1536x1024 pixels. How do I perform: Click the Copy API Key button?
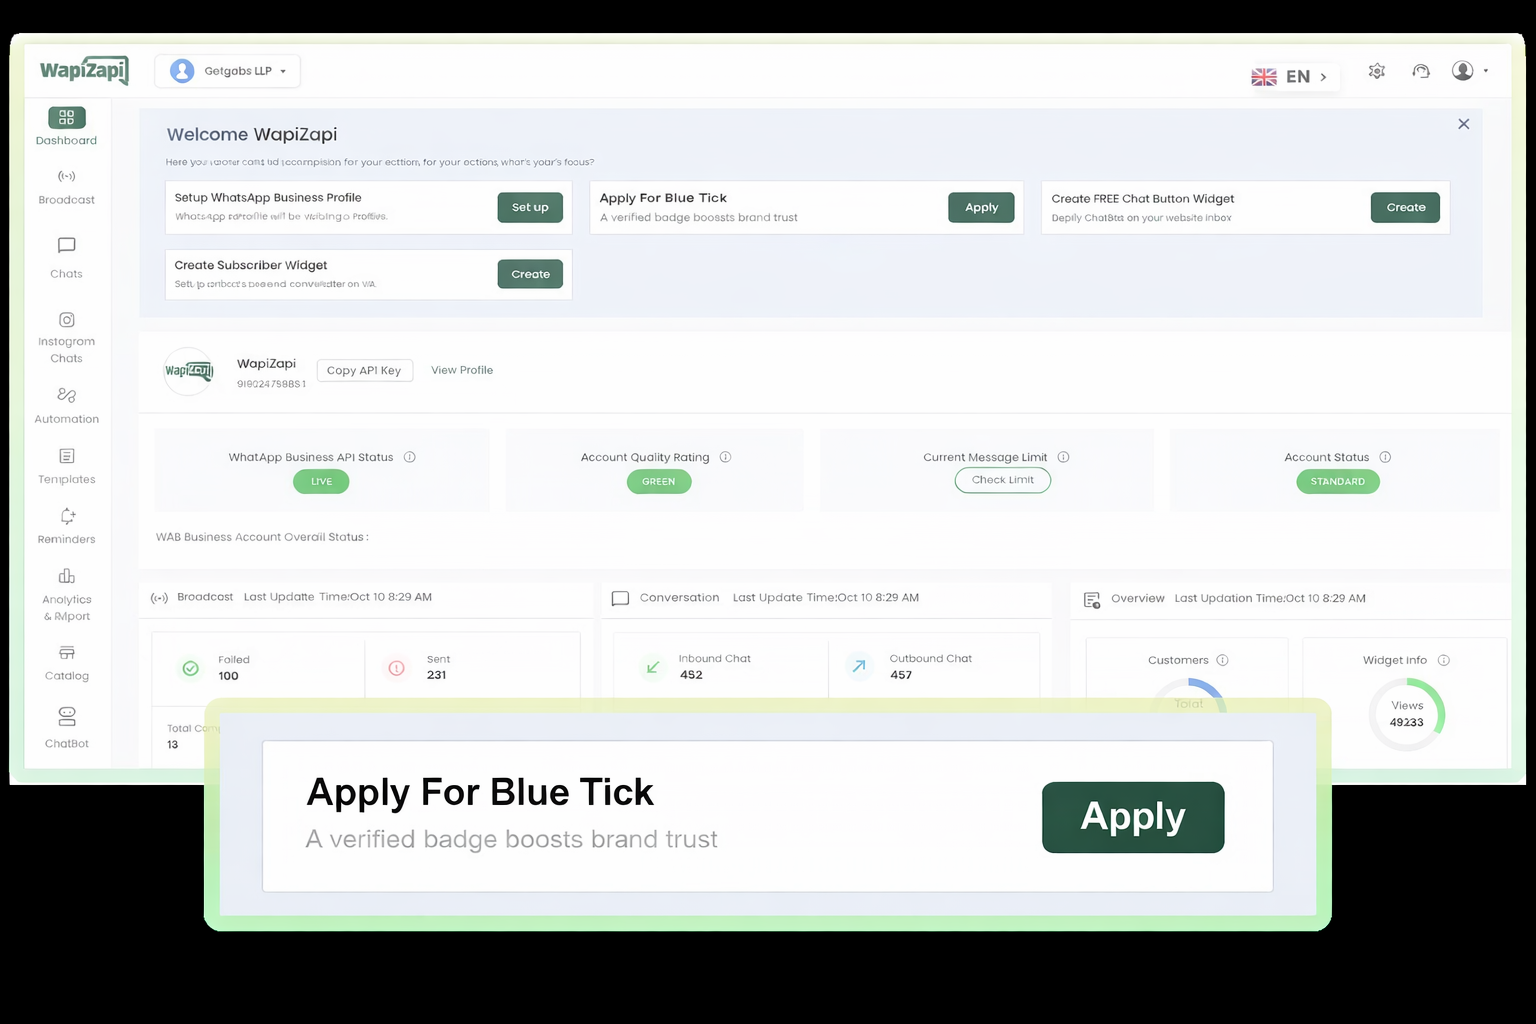[x=364, y=370]
